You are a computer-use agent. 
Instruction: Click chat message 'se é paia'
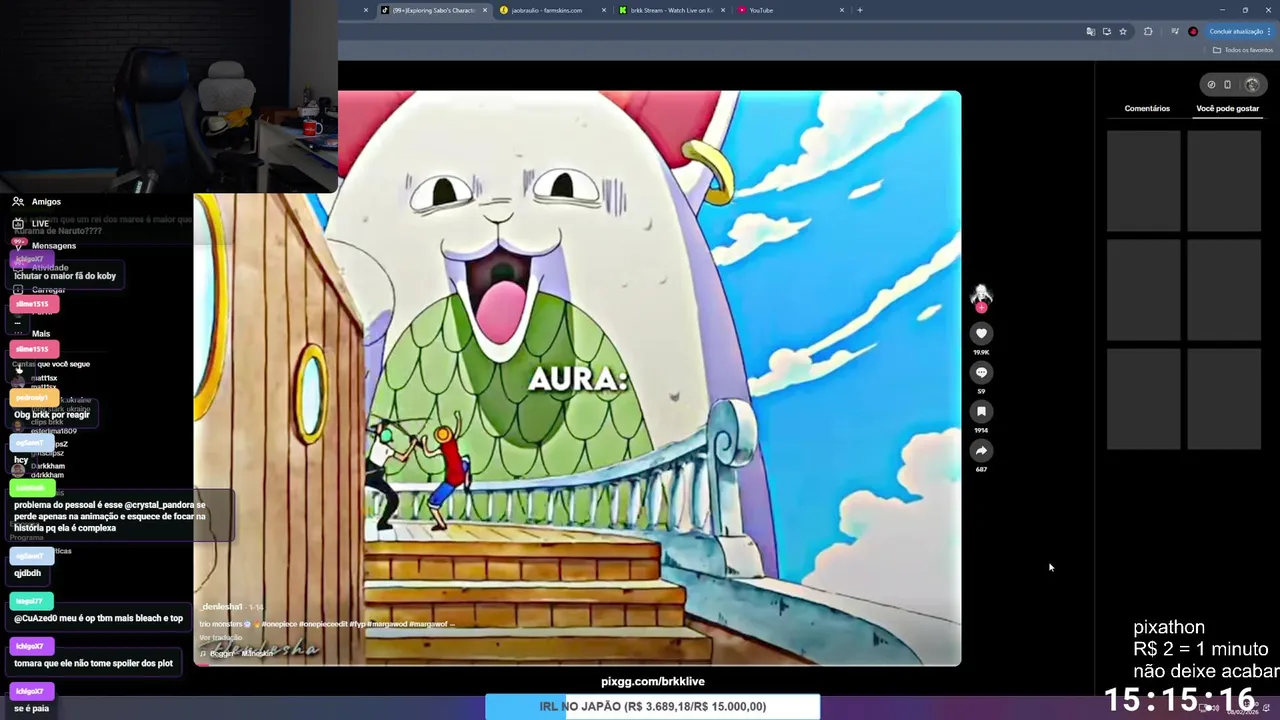tap(31, 708)
